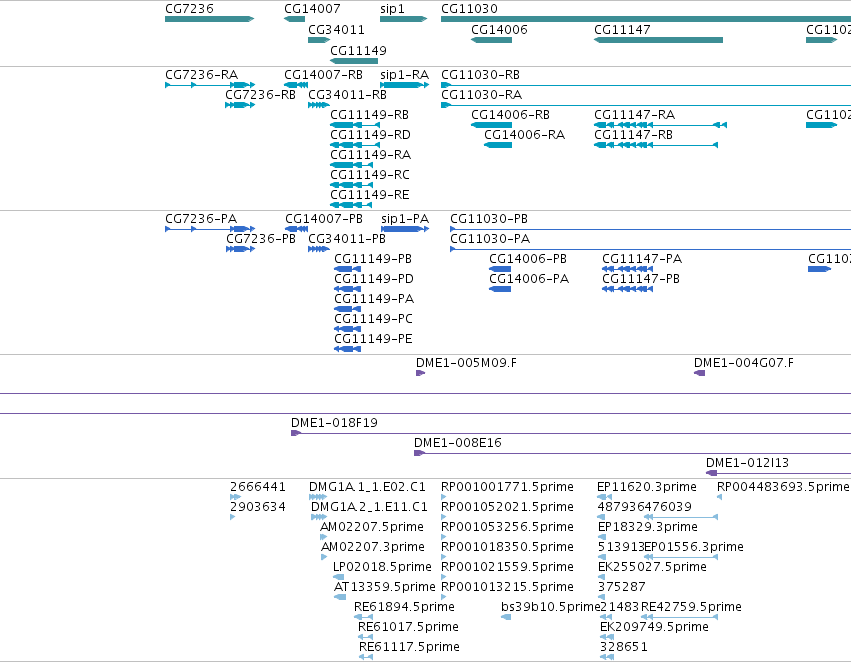Viewport: 851px width, 662px height.
Task: Click EST bs39b10.5prime
Action: pyautogui.click(x=506, y=617)
